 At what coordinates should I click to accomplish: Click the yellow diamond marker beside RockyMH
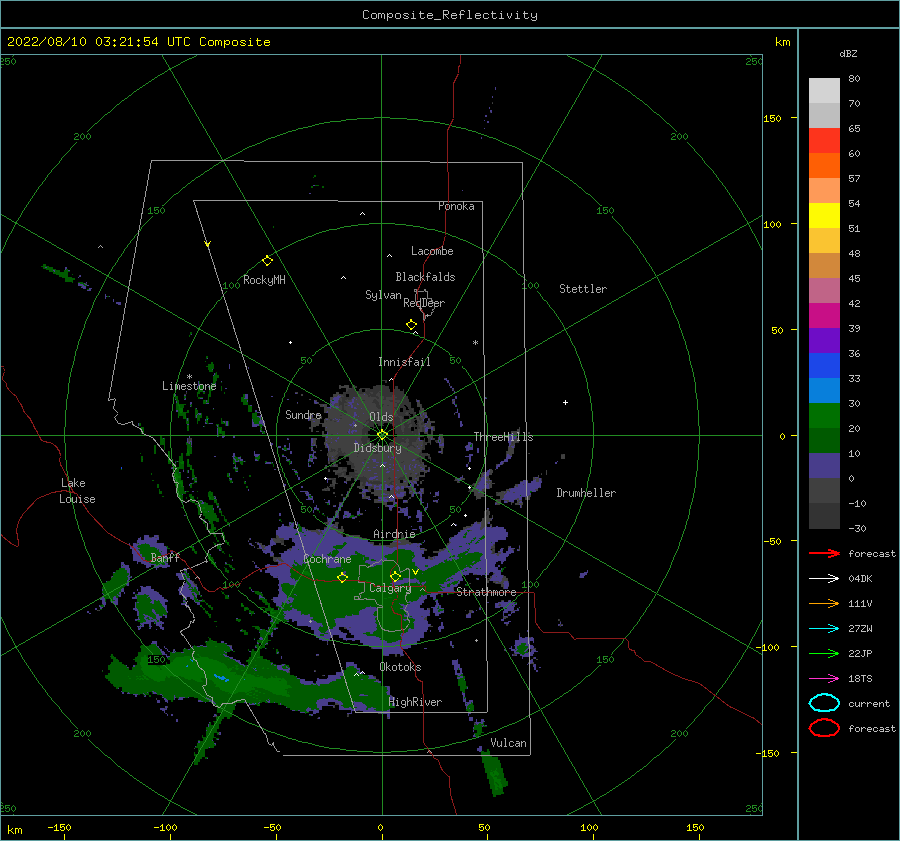click(267, 261)
